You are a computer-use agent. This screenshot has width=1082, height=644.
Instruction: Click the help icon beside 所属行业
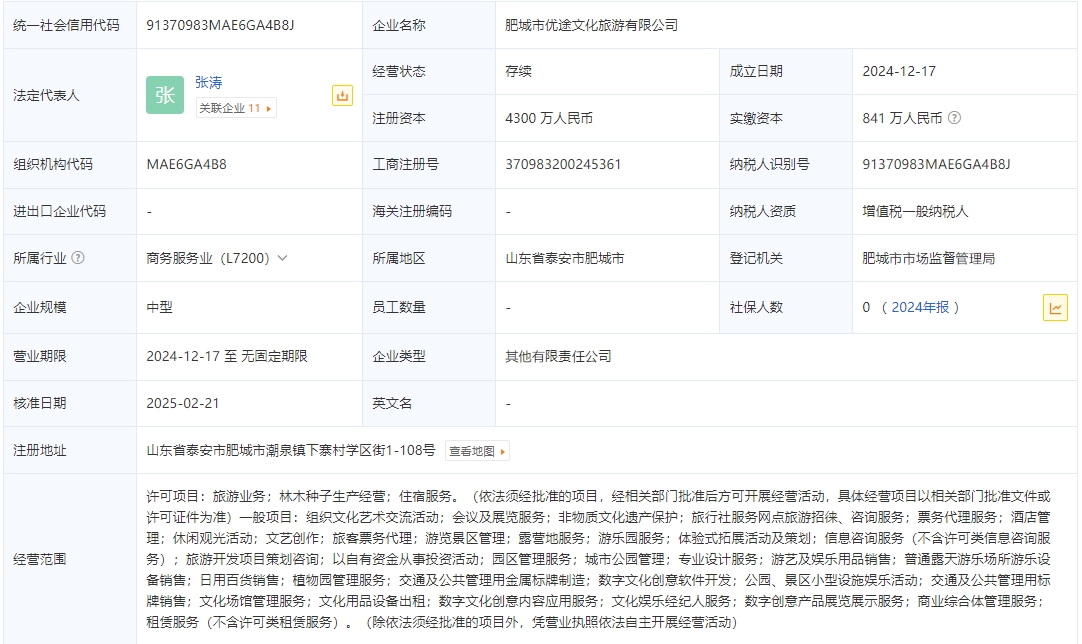[78, 257]
